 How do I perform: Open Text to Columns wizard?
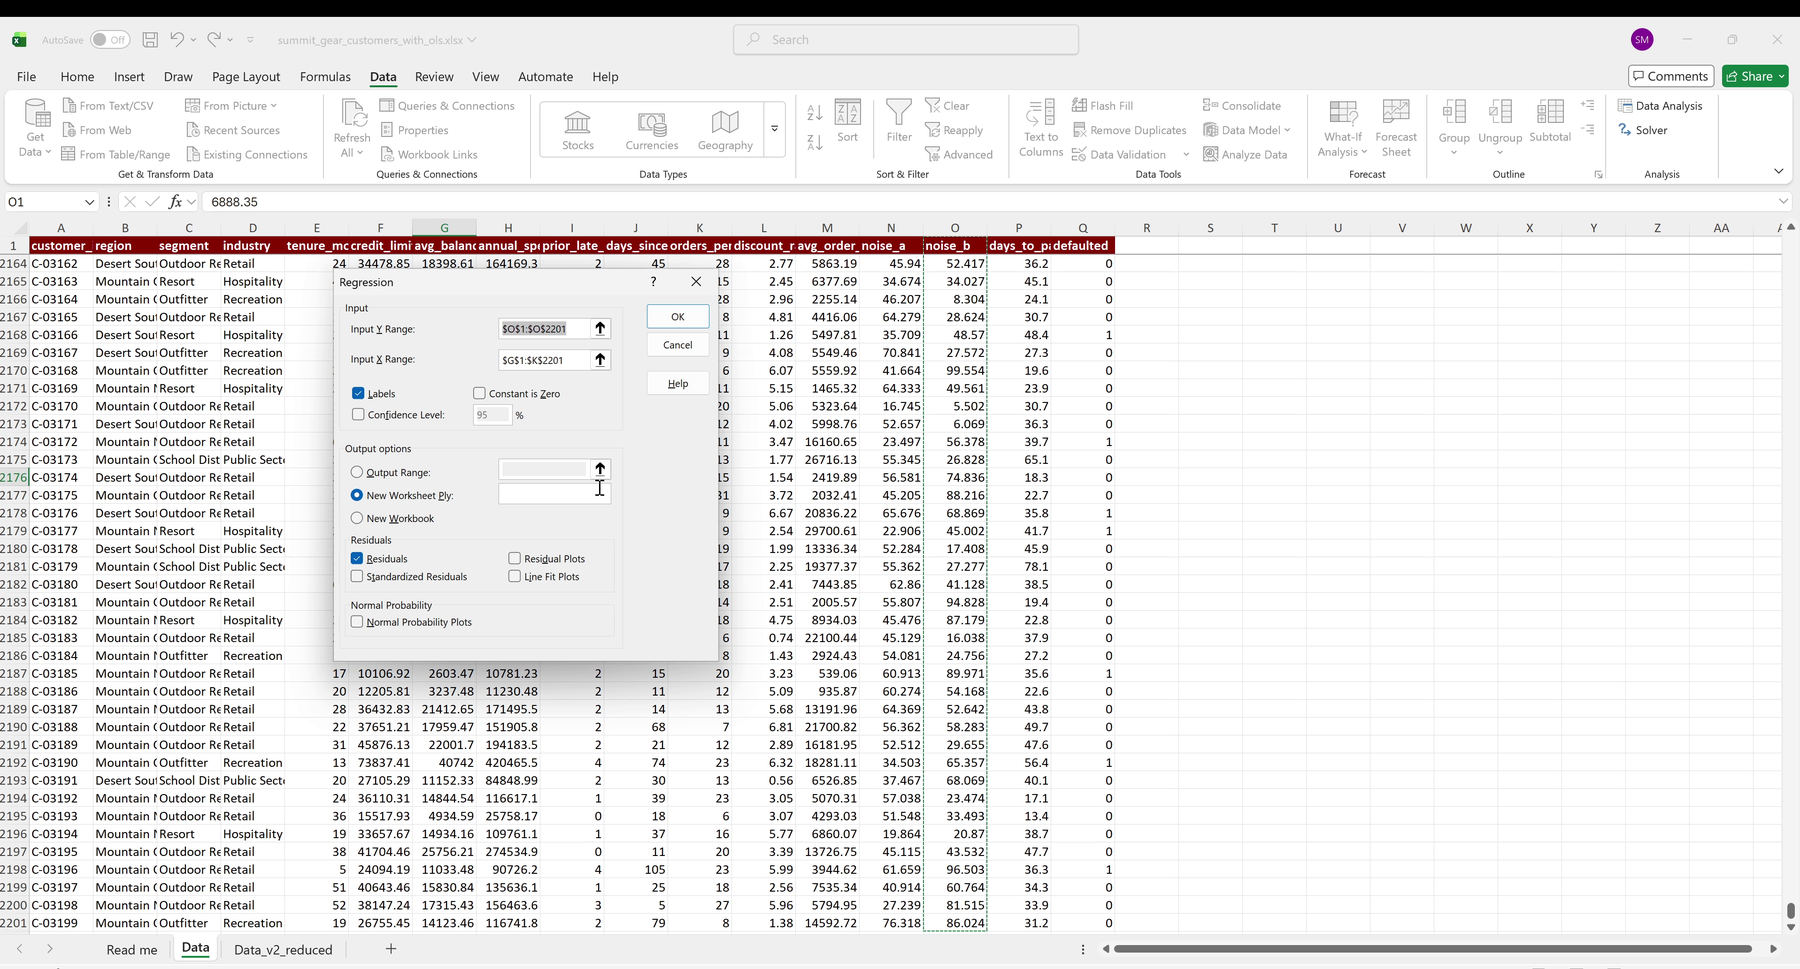(x=1041, y=128)
